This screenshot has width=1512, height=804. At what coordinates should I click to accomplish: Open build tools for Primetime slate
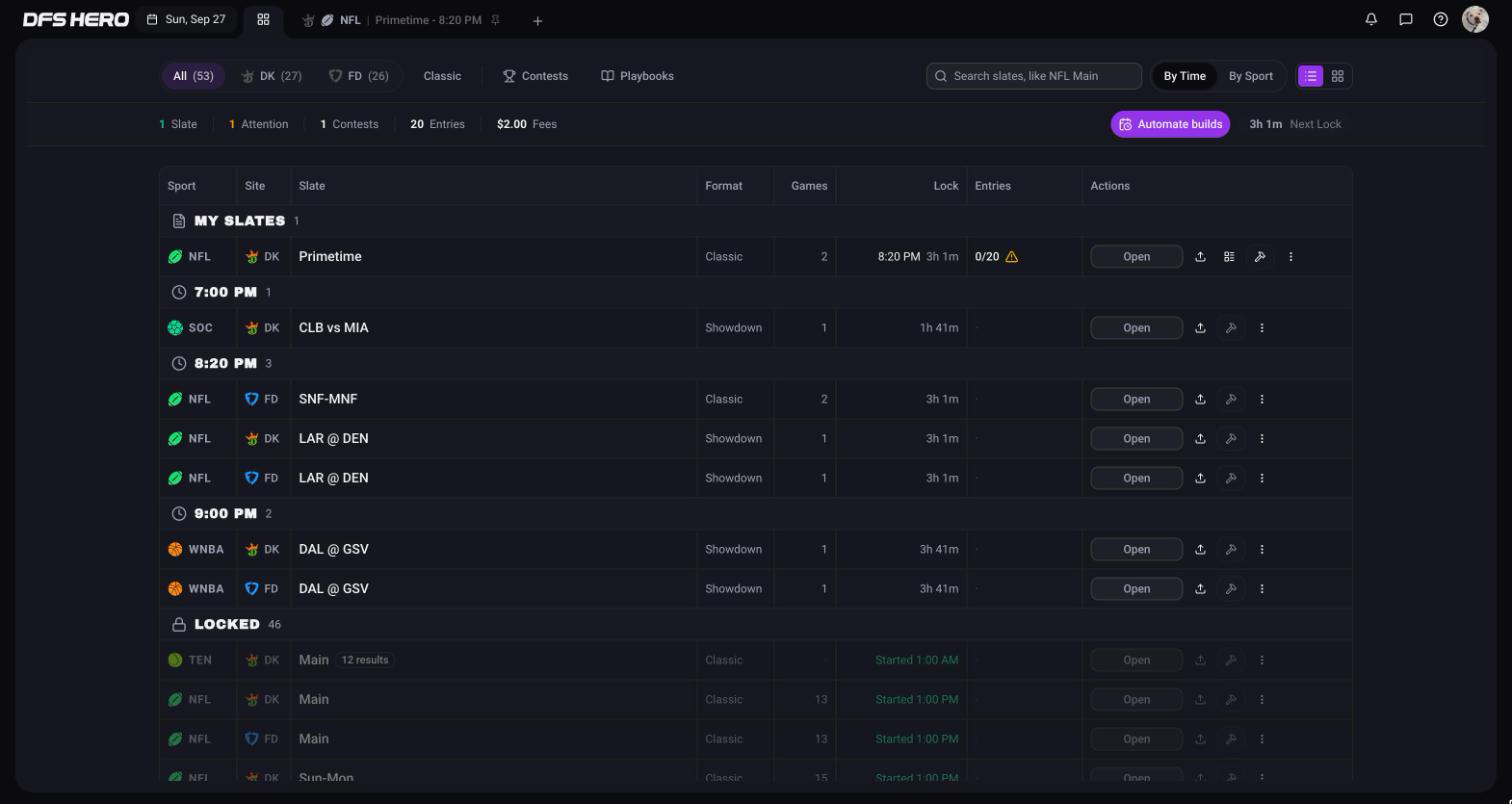pos(1260,257)
